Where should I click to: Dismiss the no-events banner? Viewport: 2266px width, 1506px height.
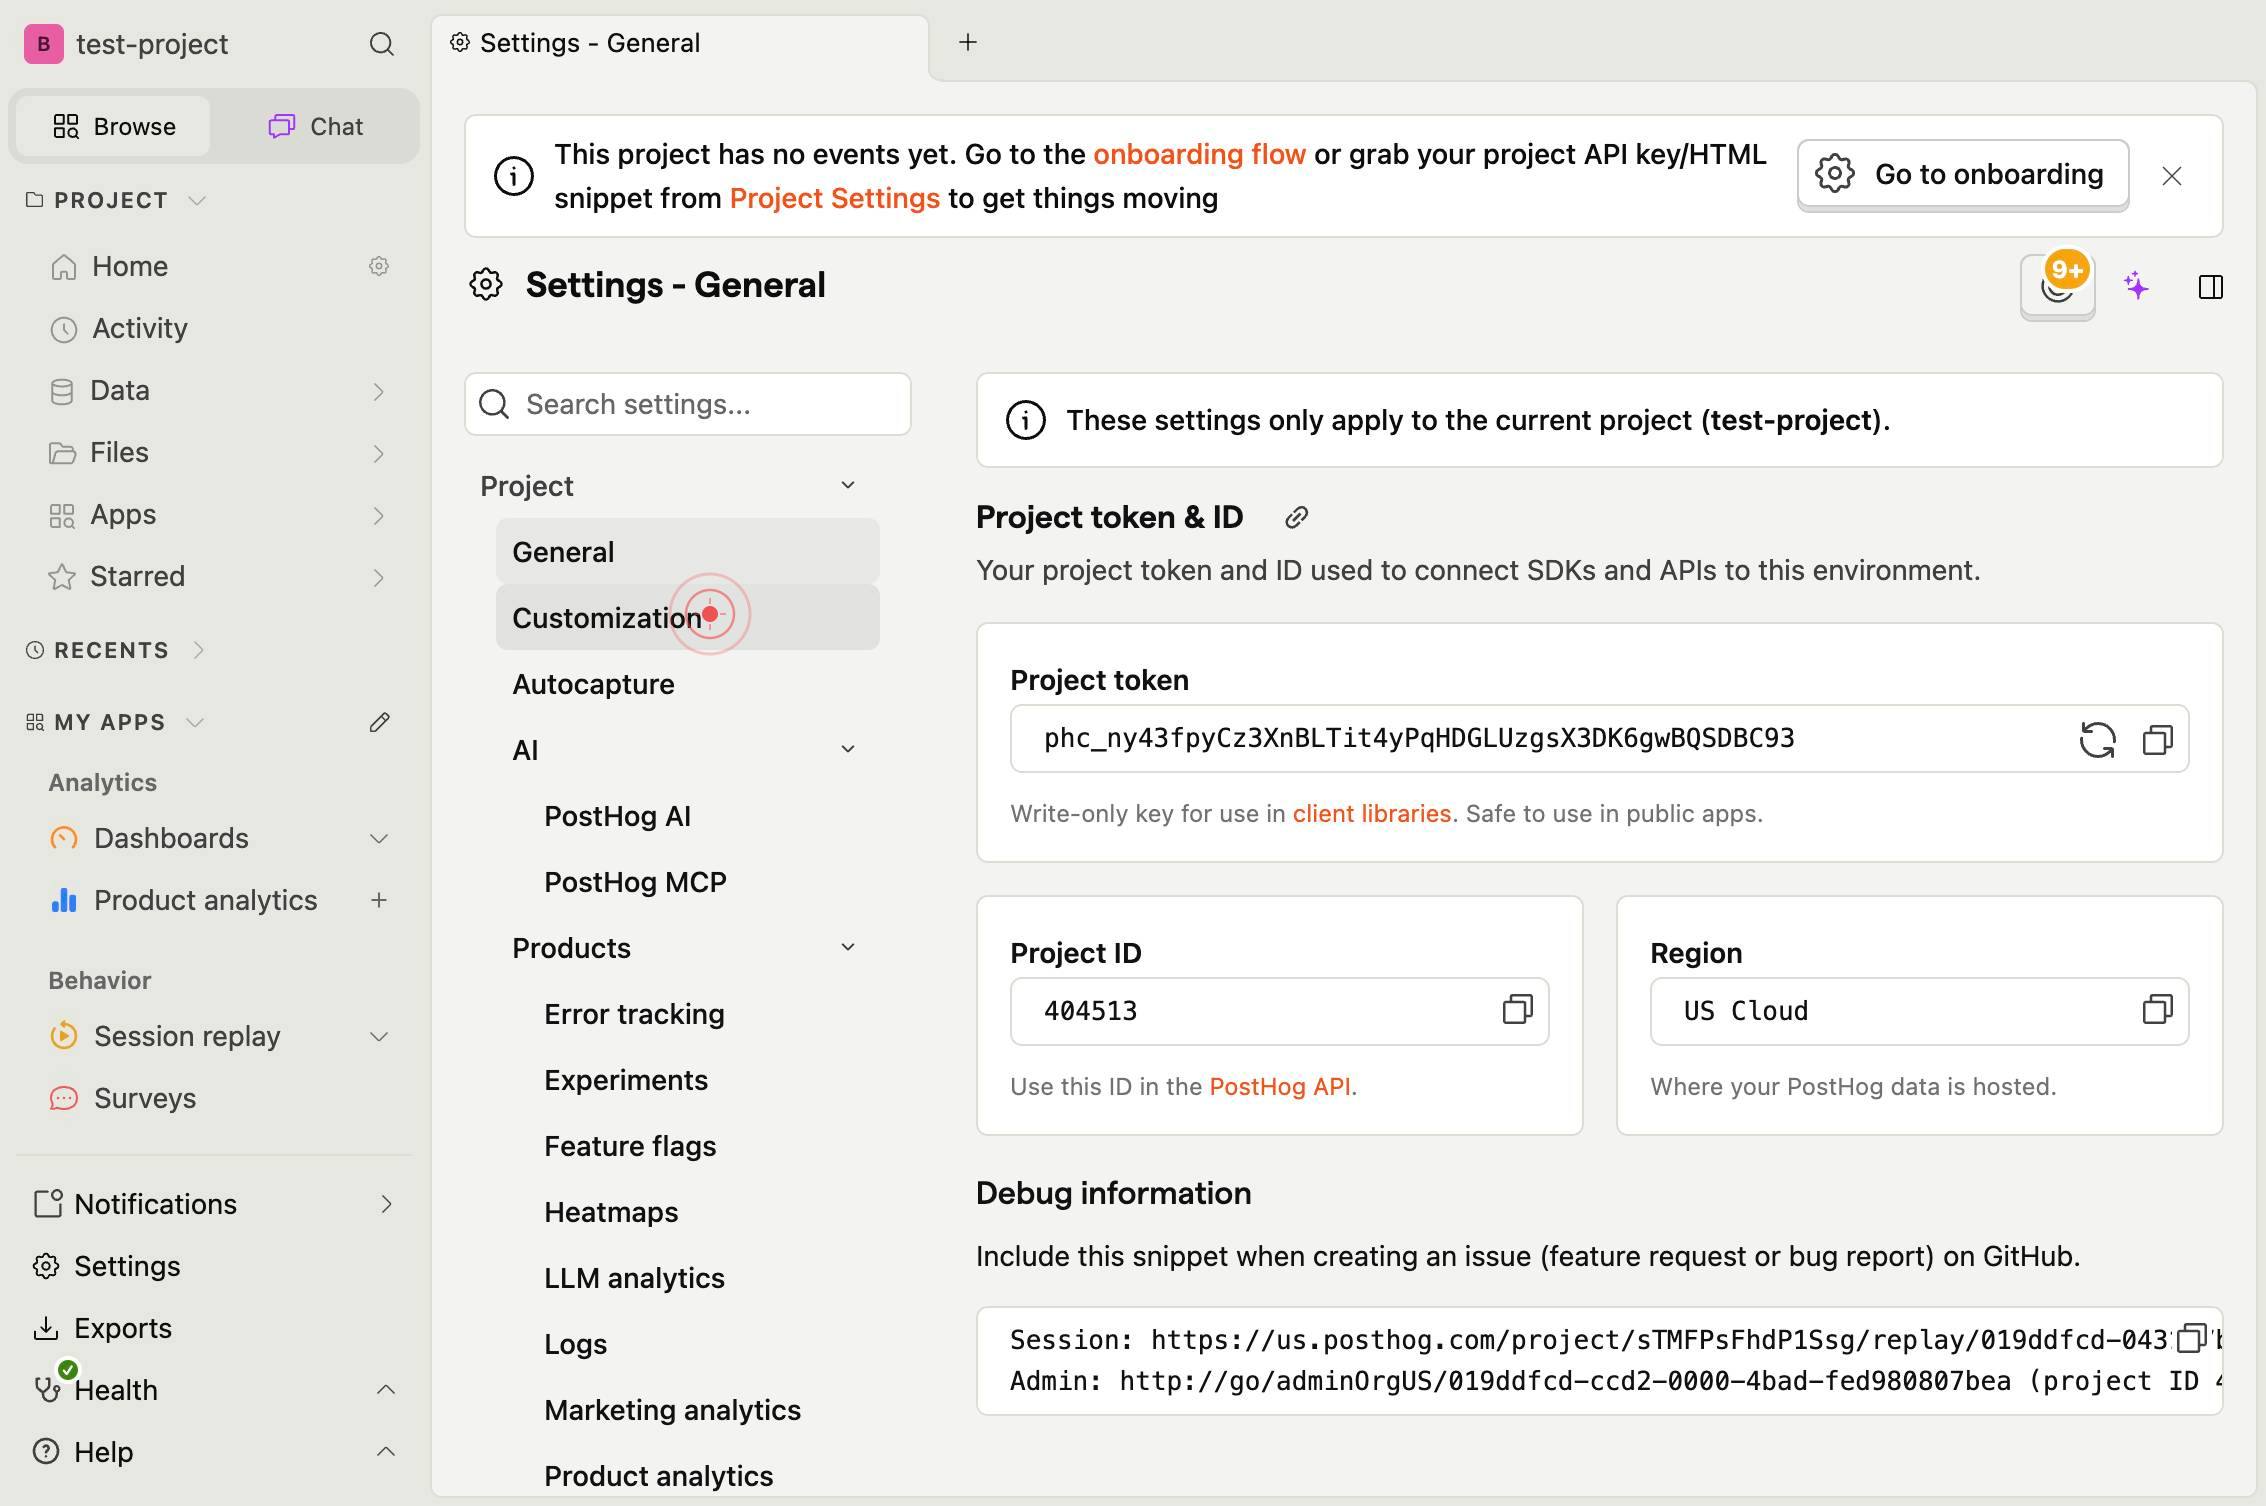[2171, 176]
